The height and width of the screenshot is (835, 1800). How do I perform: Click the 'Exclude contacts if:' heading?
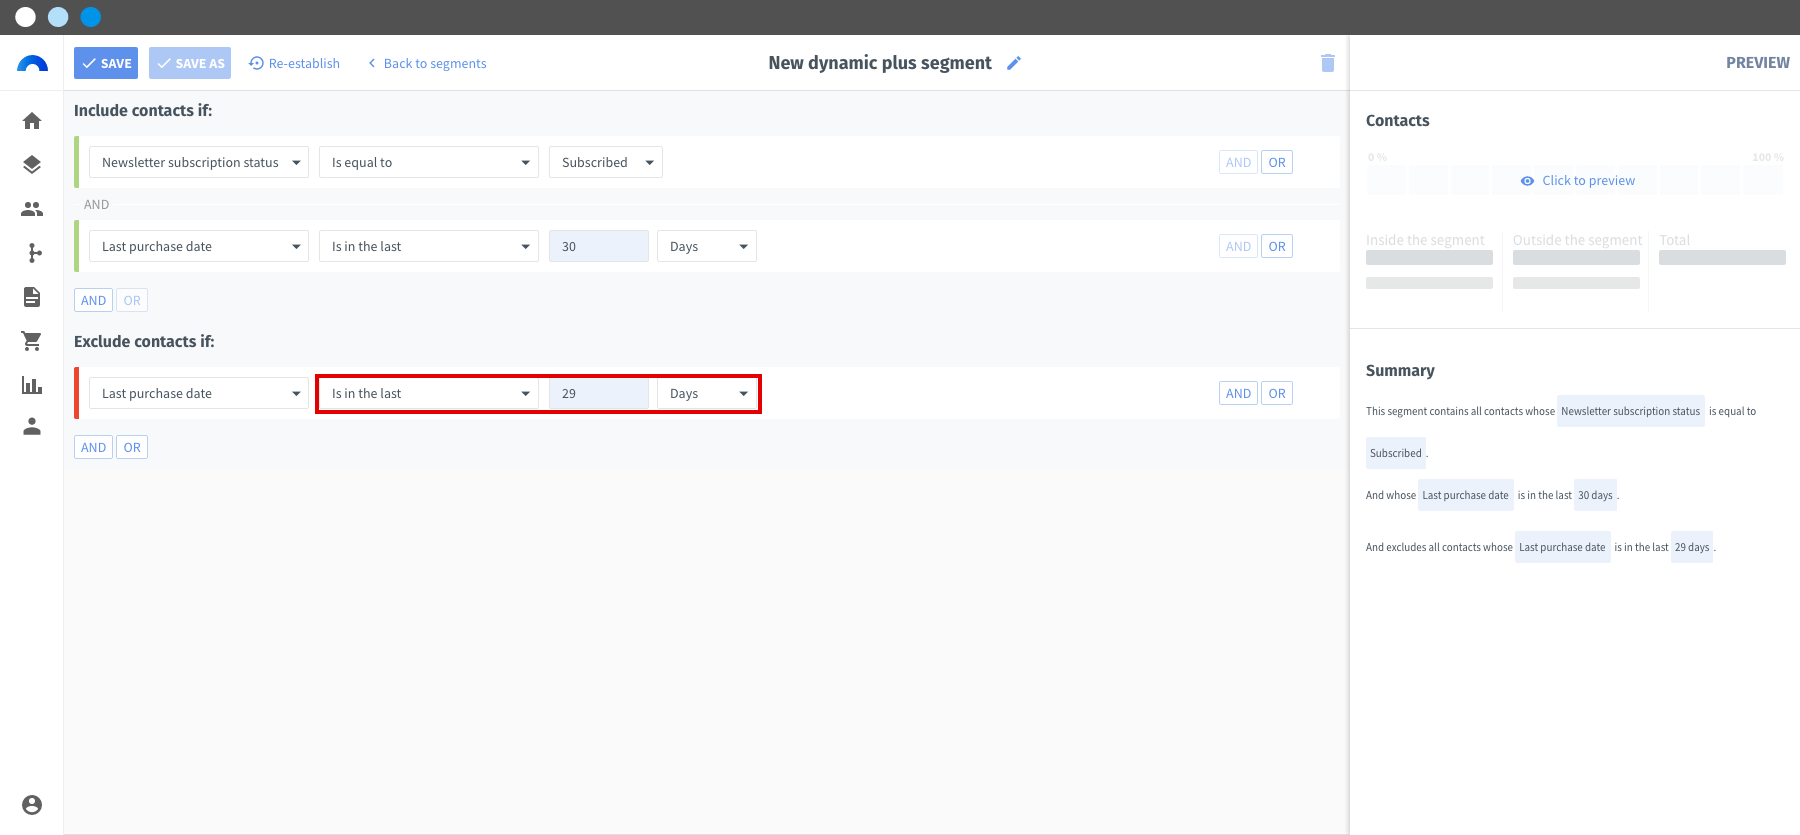click(x=144, y=341)
